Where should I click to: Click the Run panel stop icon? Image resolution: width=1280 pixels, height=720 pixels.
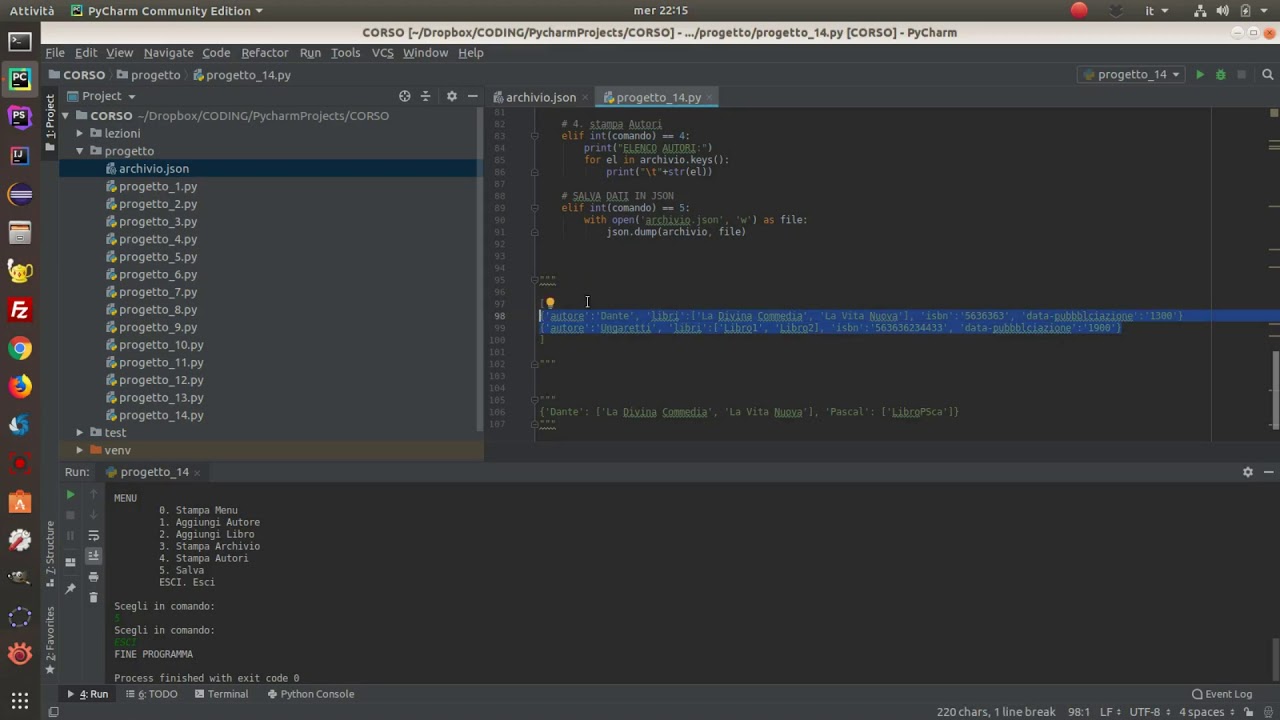coord(70,515)
